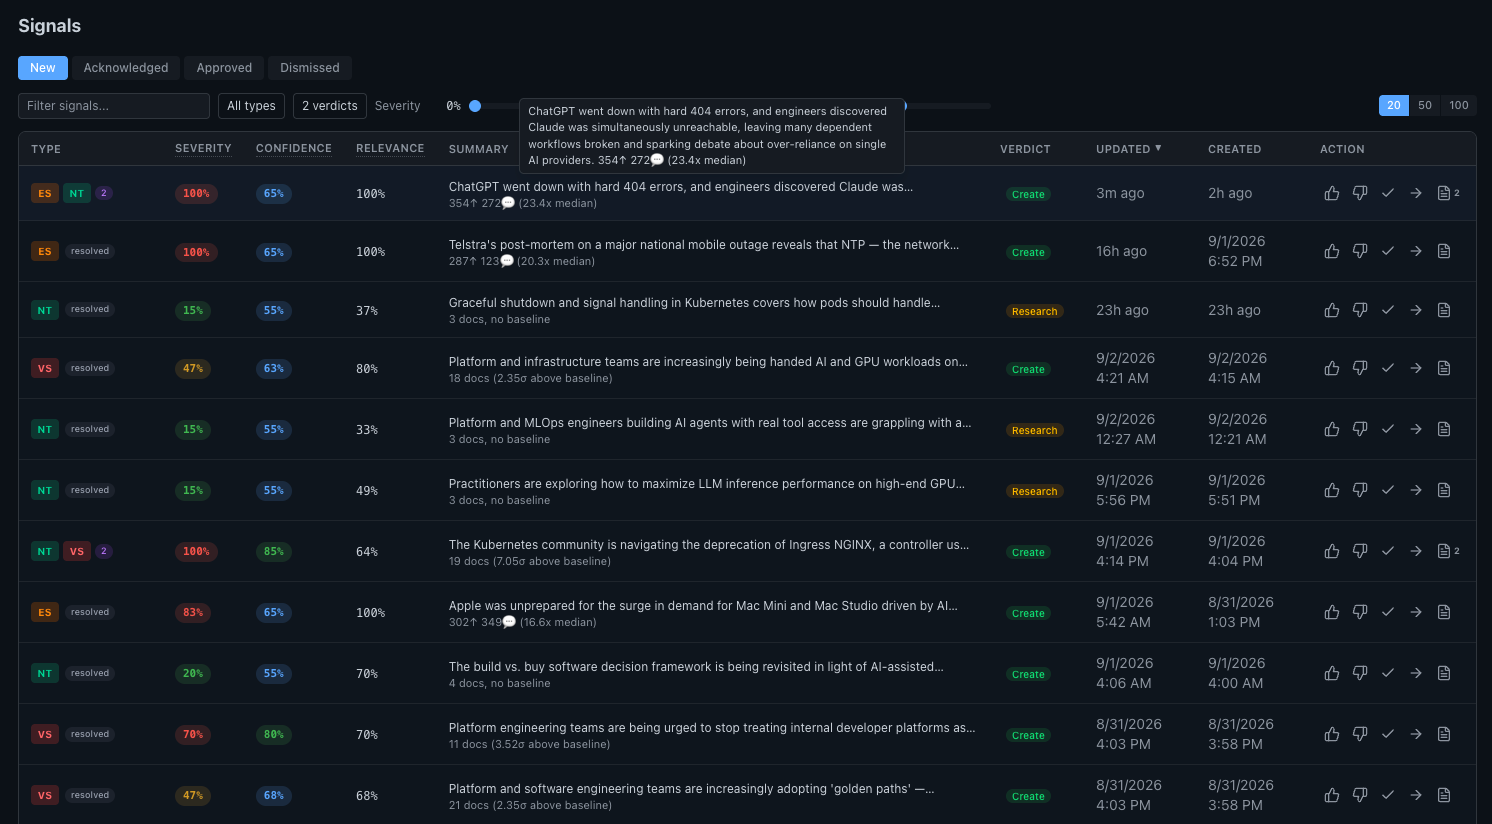Click Research verdict on LLM inference row

(x=1034, y=491)
